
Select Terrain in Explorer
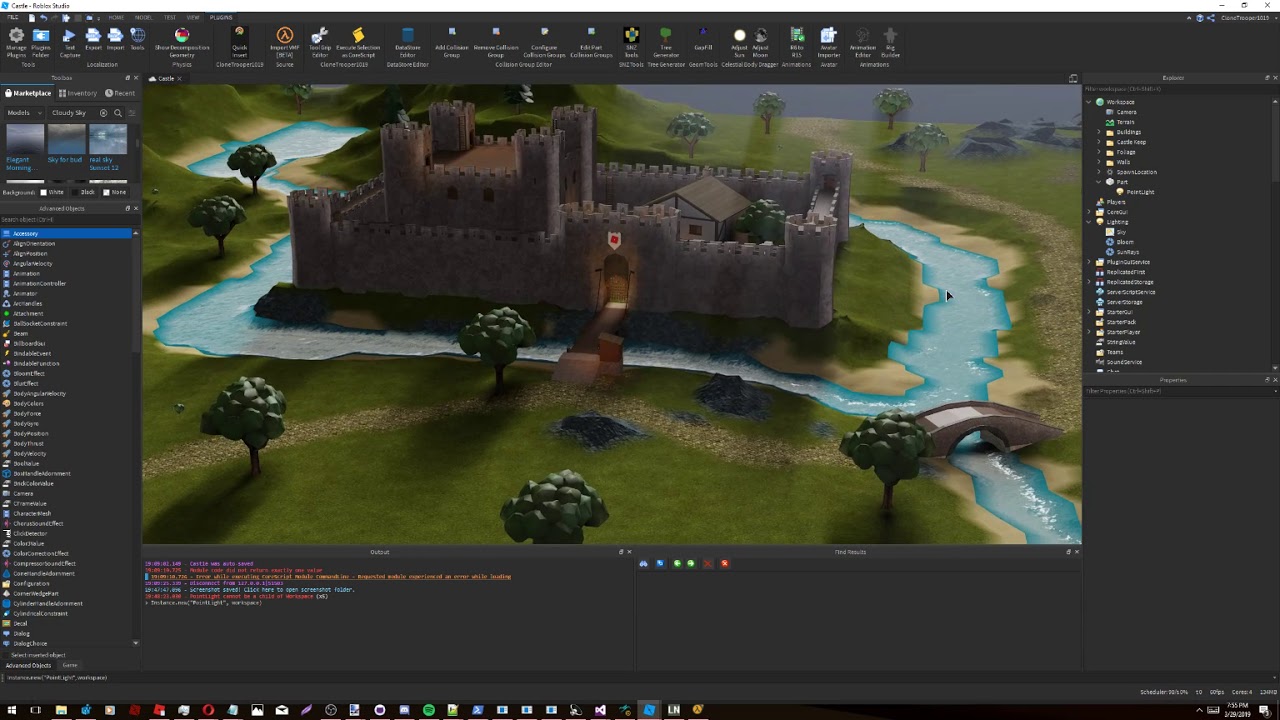[1125, 122]
